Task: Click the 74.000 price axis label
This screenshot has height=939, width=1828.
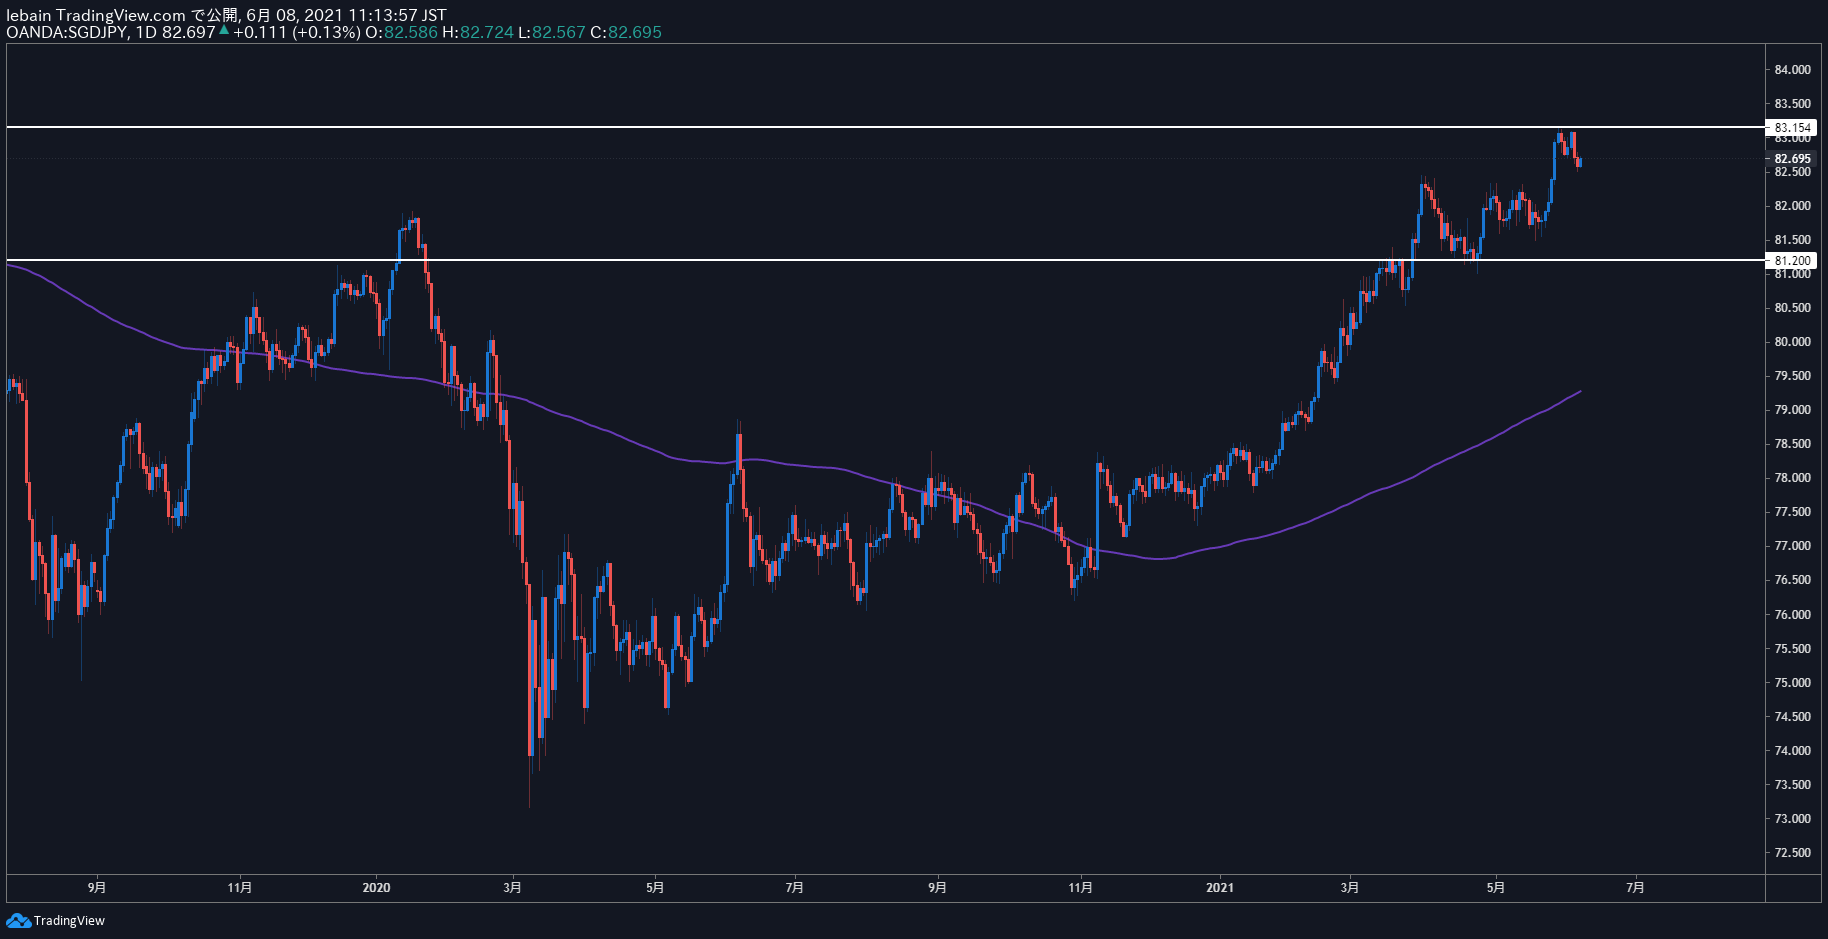Action: tap(1792, 750)
